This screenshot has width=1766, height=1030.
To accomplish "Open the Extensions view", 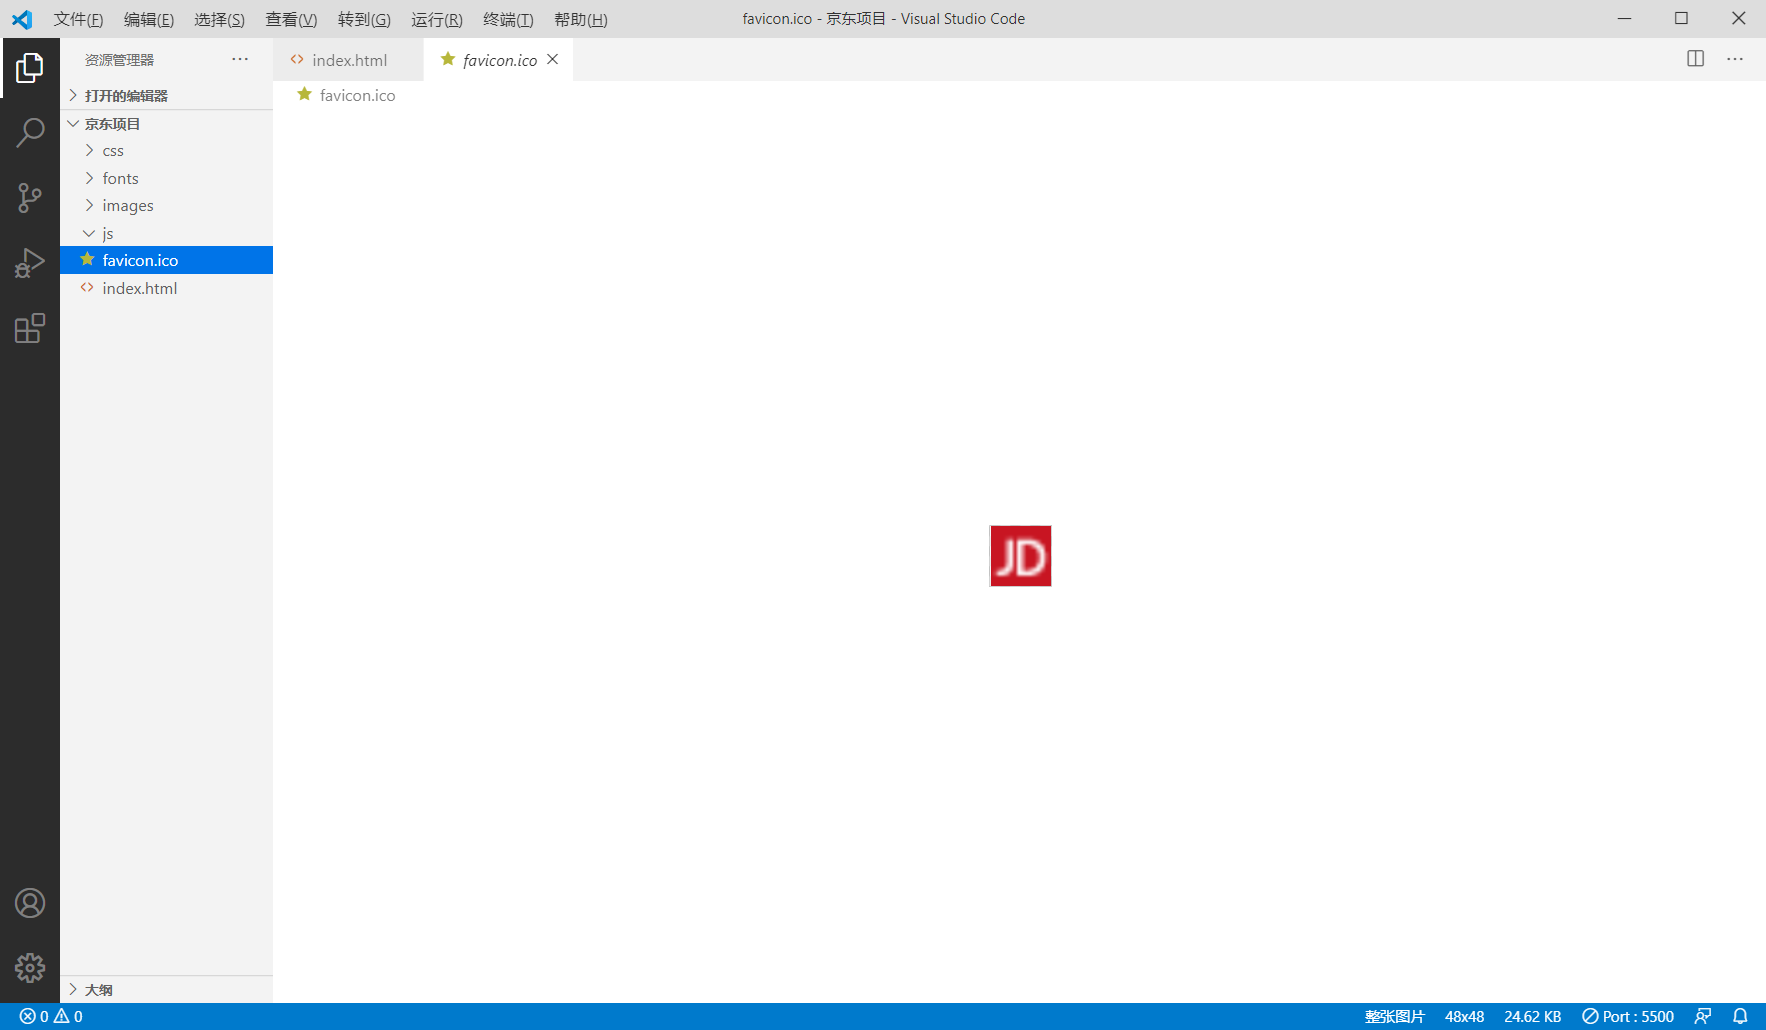I will (30, 328).
